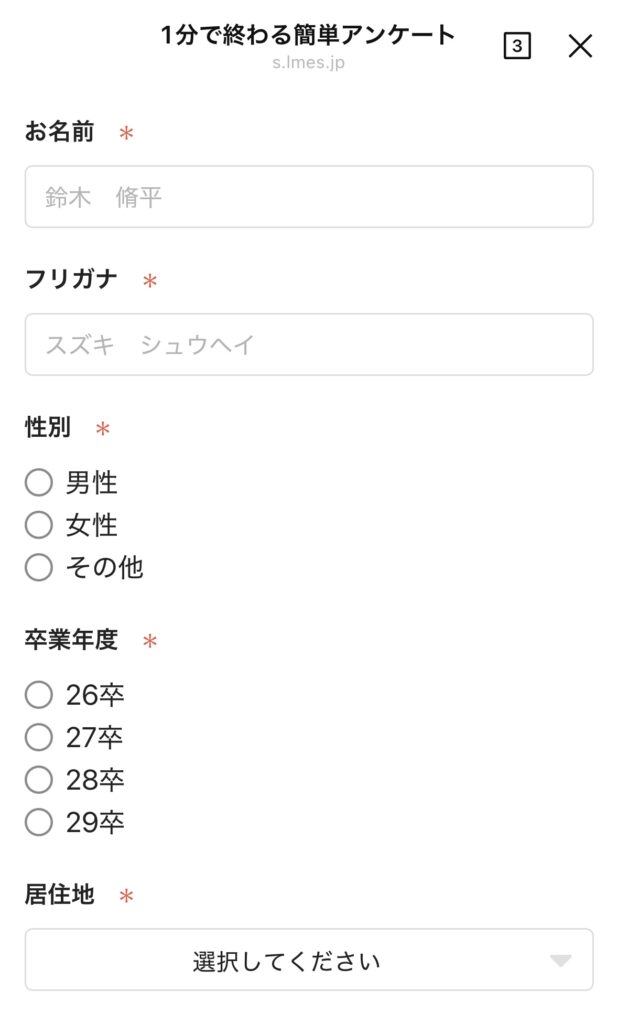The height and width of the screenshot is (1024, 618).
Task: Select the 27卒 radio option
Action: pos(39,738)
